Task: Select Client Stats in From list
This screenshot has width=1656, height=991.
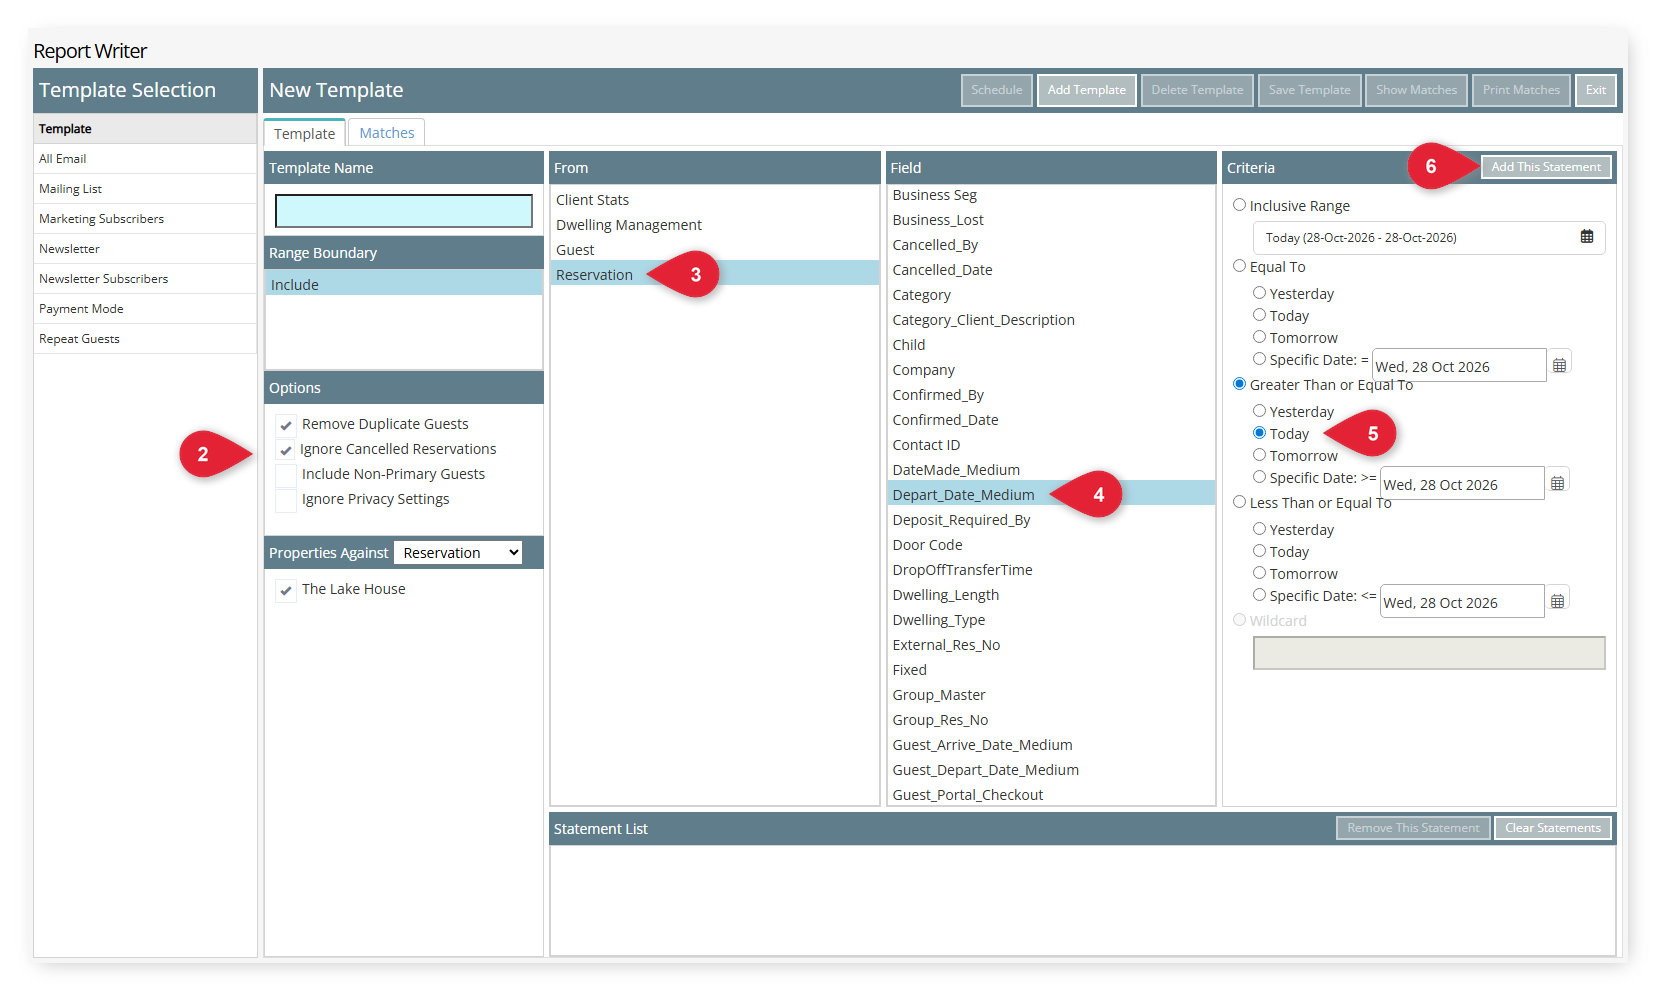Action: [714, 200]
